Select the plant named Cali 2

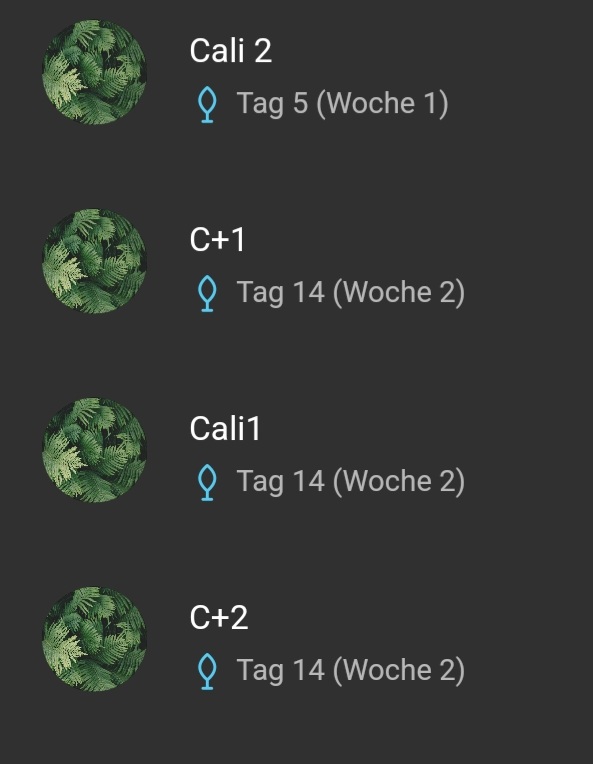point(230,51)
